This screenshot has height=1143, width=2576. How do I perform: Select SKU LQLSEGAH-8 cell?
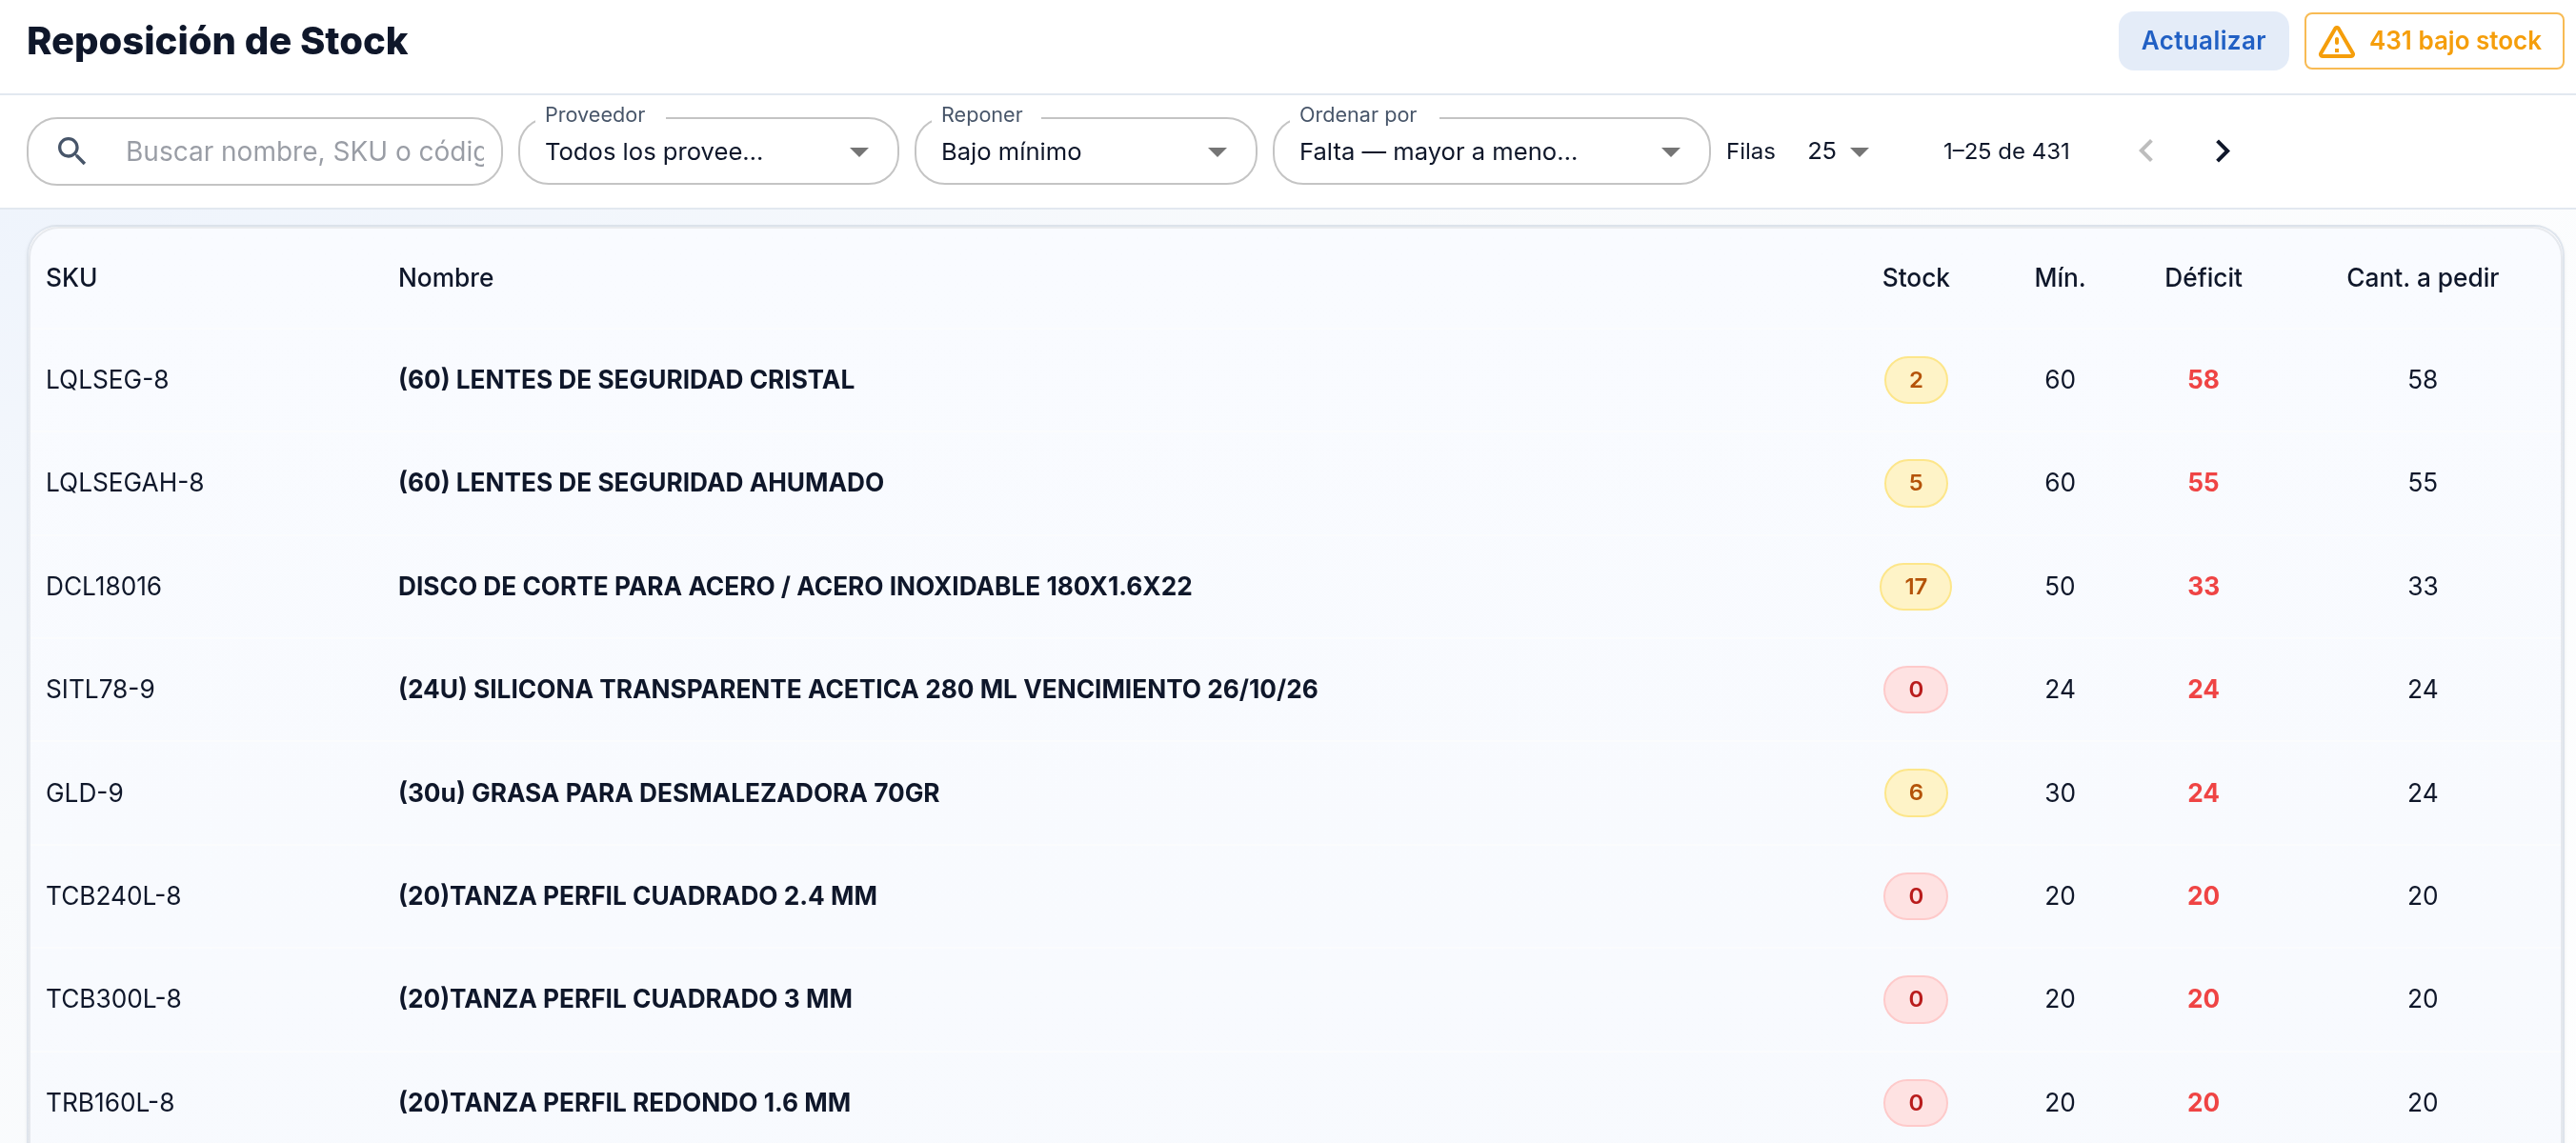(x=125, y=483)
